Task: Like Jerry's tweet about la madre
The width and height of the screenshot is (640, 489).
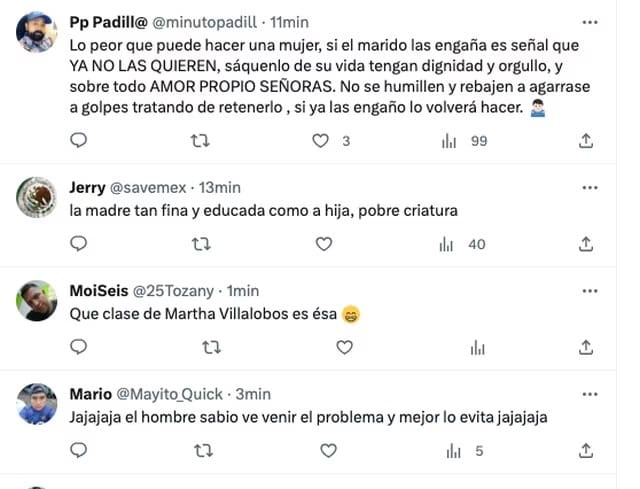Action: 324,244
